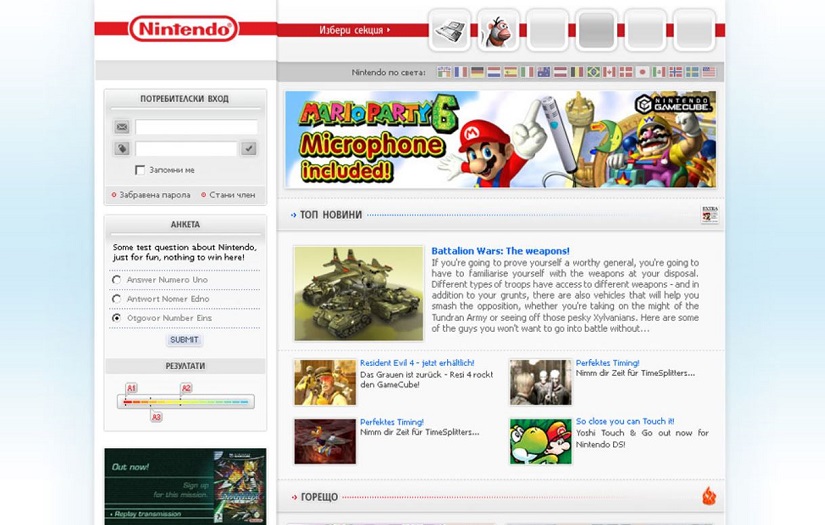Click the РЕЗУЛТАТИ heading
The height and width of the screenshot is (525, 825).
(x=185, y=366)
